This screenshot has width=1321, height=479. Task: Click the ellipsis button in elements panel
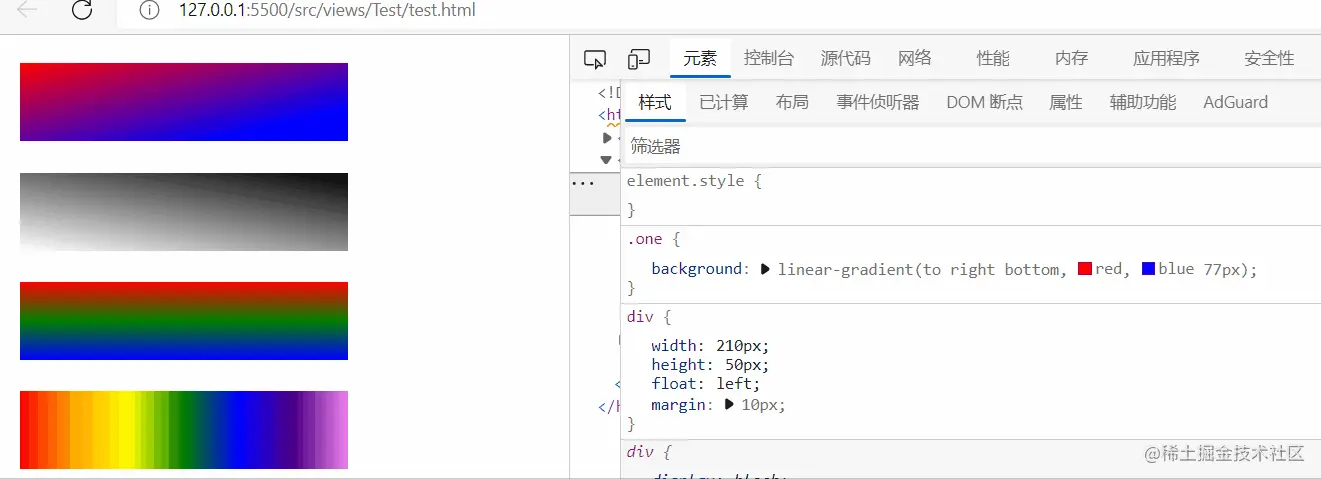[582, 183]
